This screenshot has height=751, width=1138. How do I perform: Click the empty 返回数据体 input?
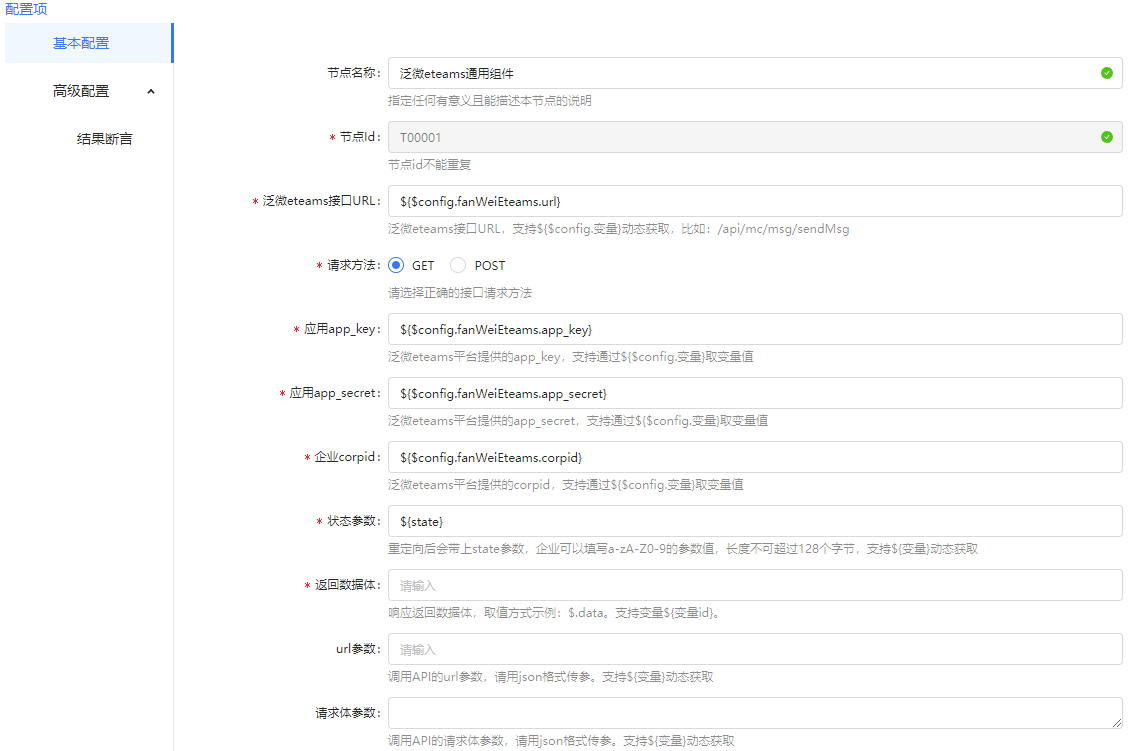tap(754, 585)
